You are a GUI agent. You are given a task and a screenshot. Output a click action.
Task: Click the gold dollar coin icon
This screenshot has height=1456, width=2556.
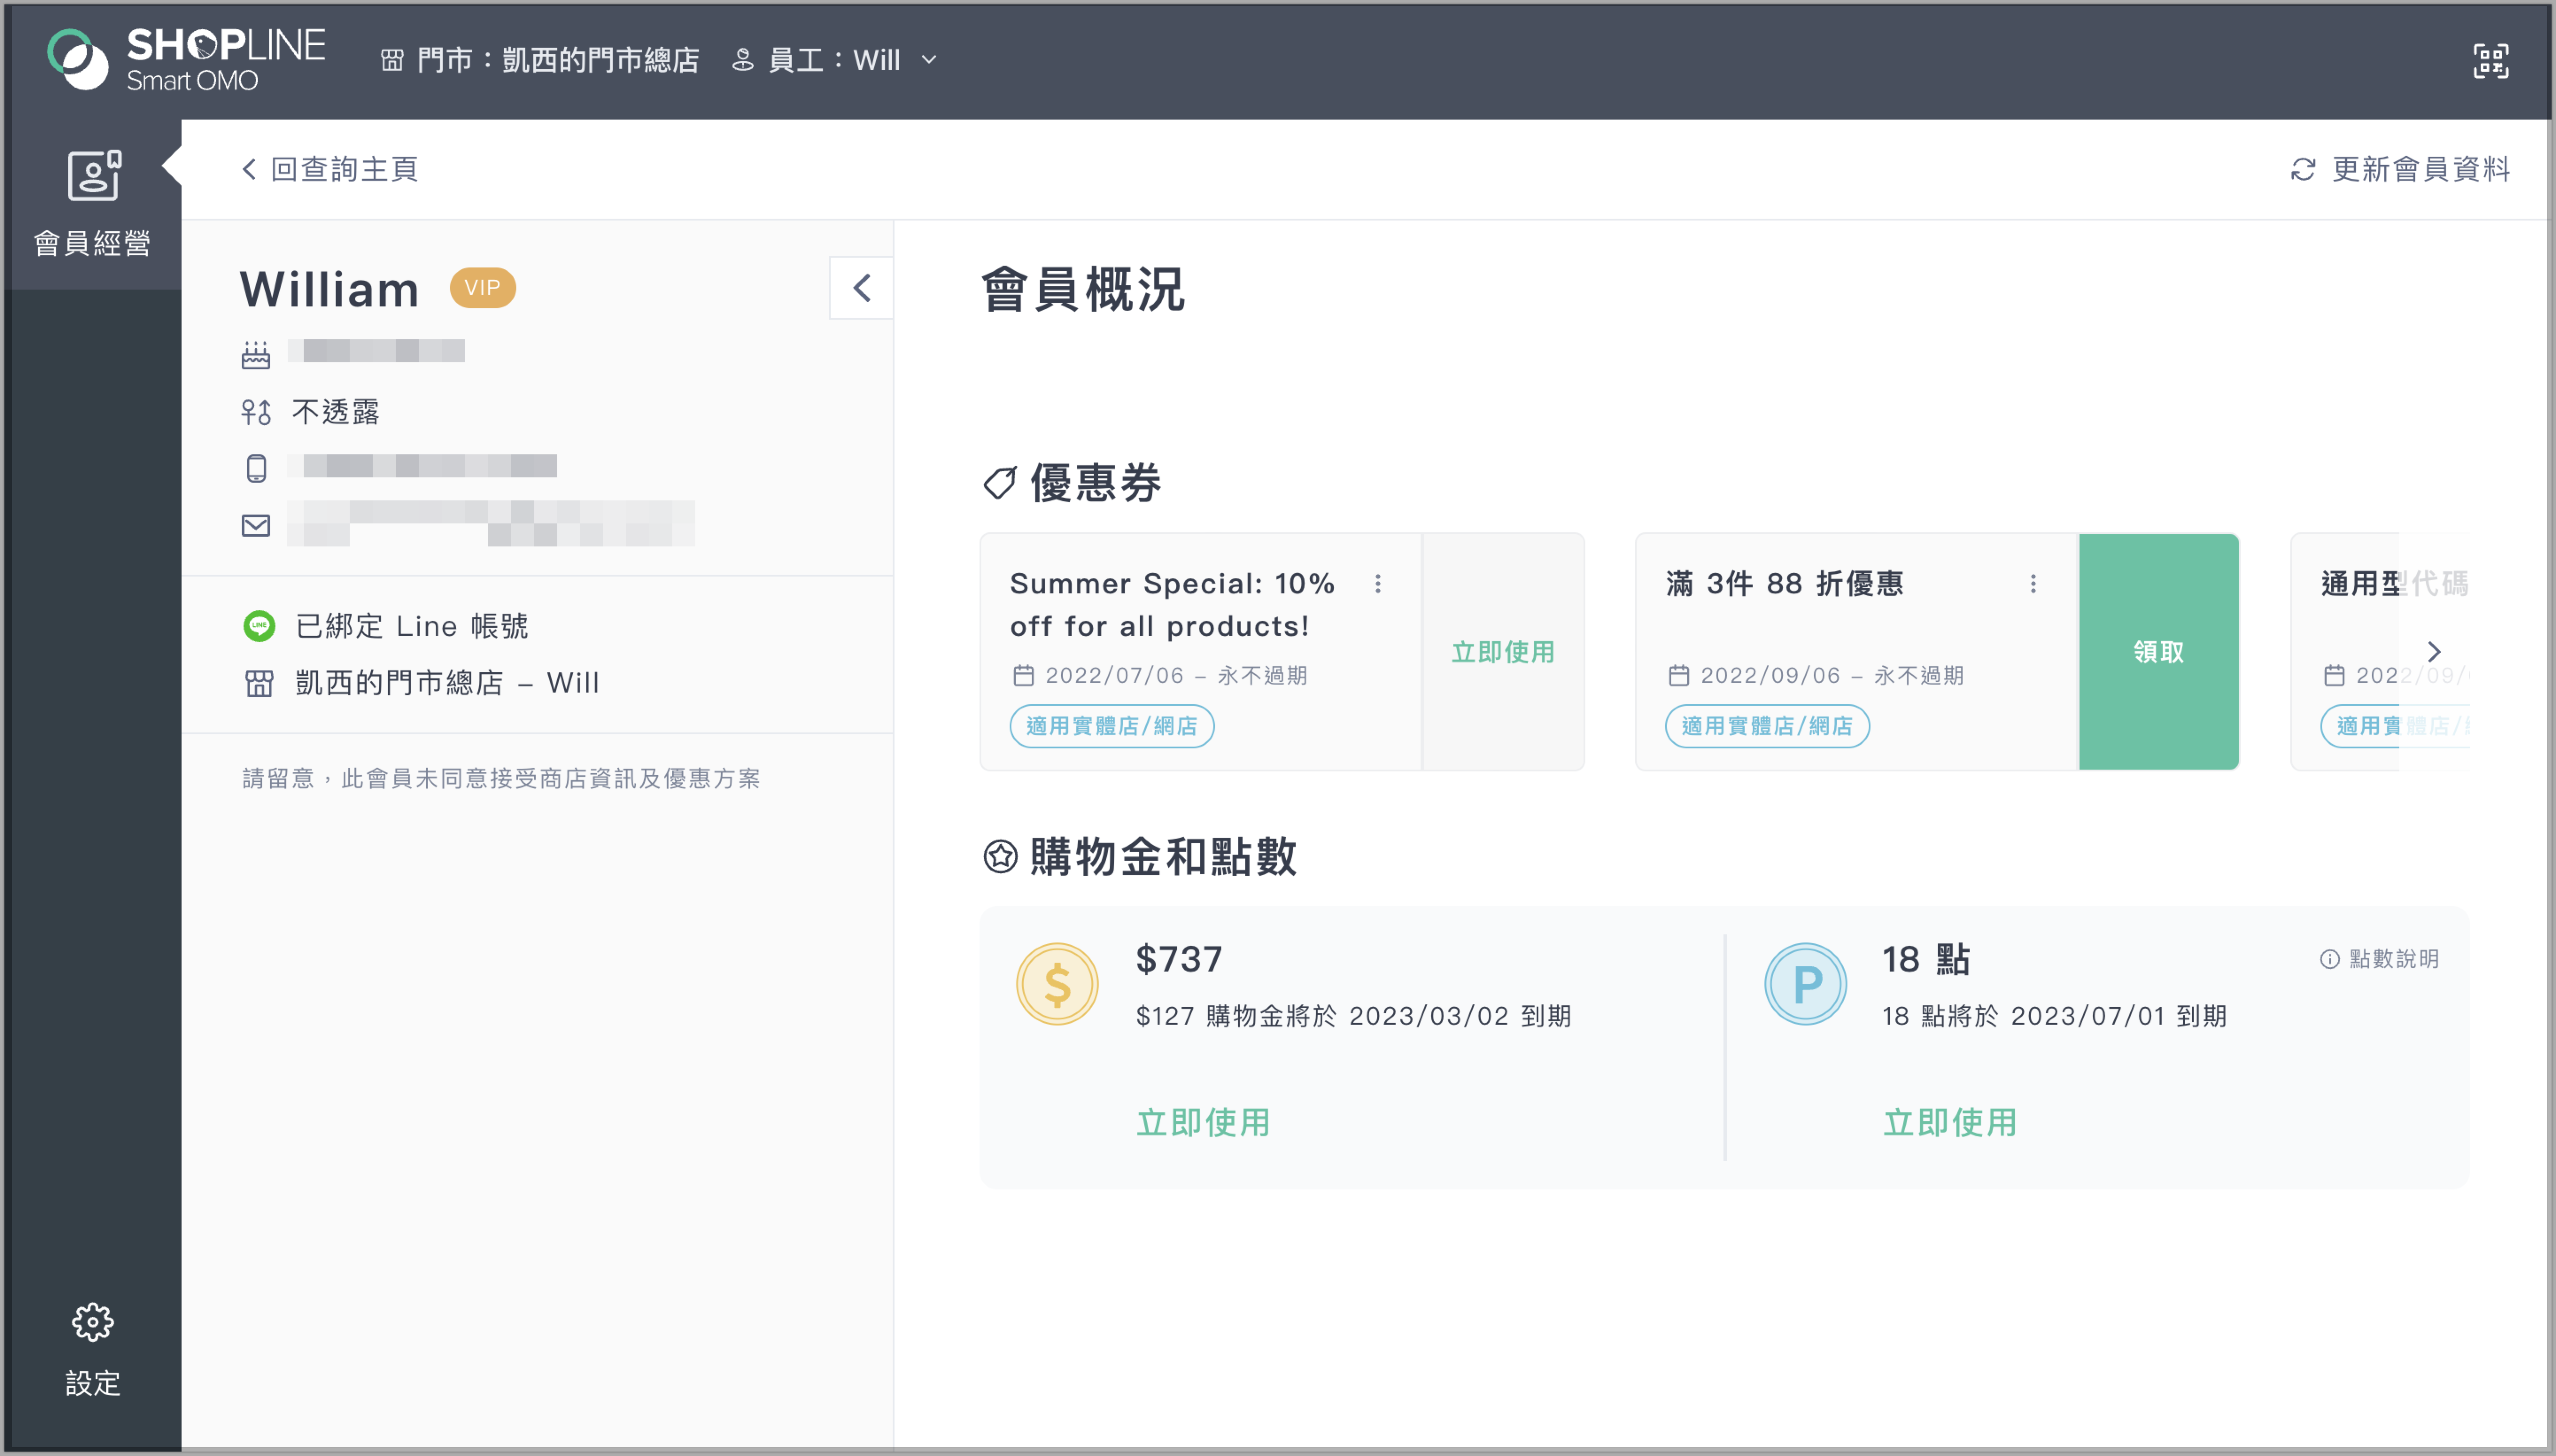[x=1057, y=984]
